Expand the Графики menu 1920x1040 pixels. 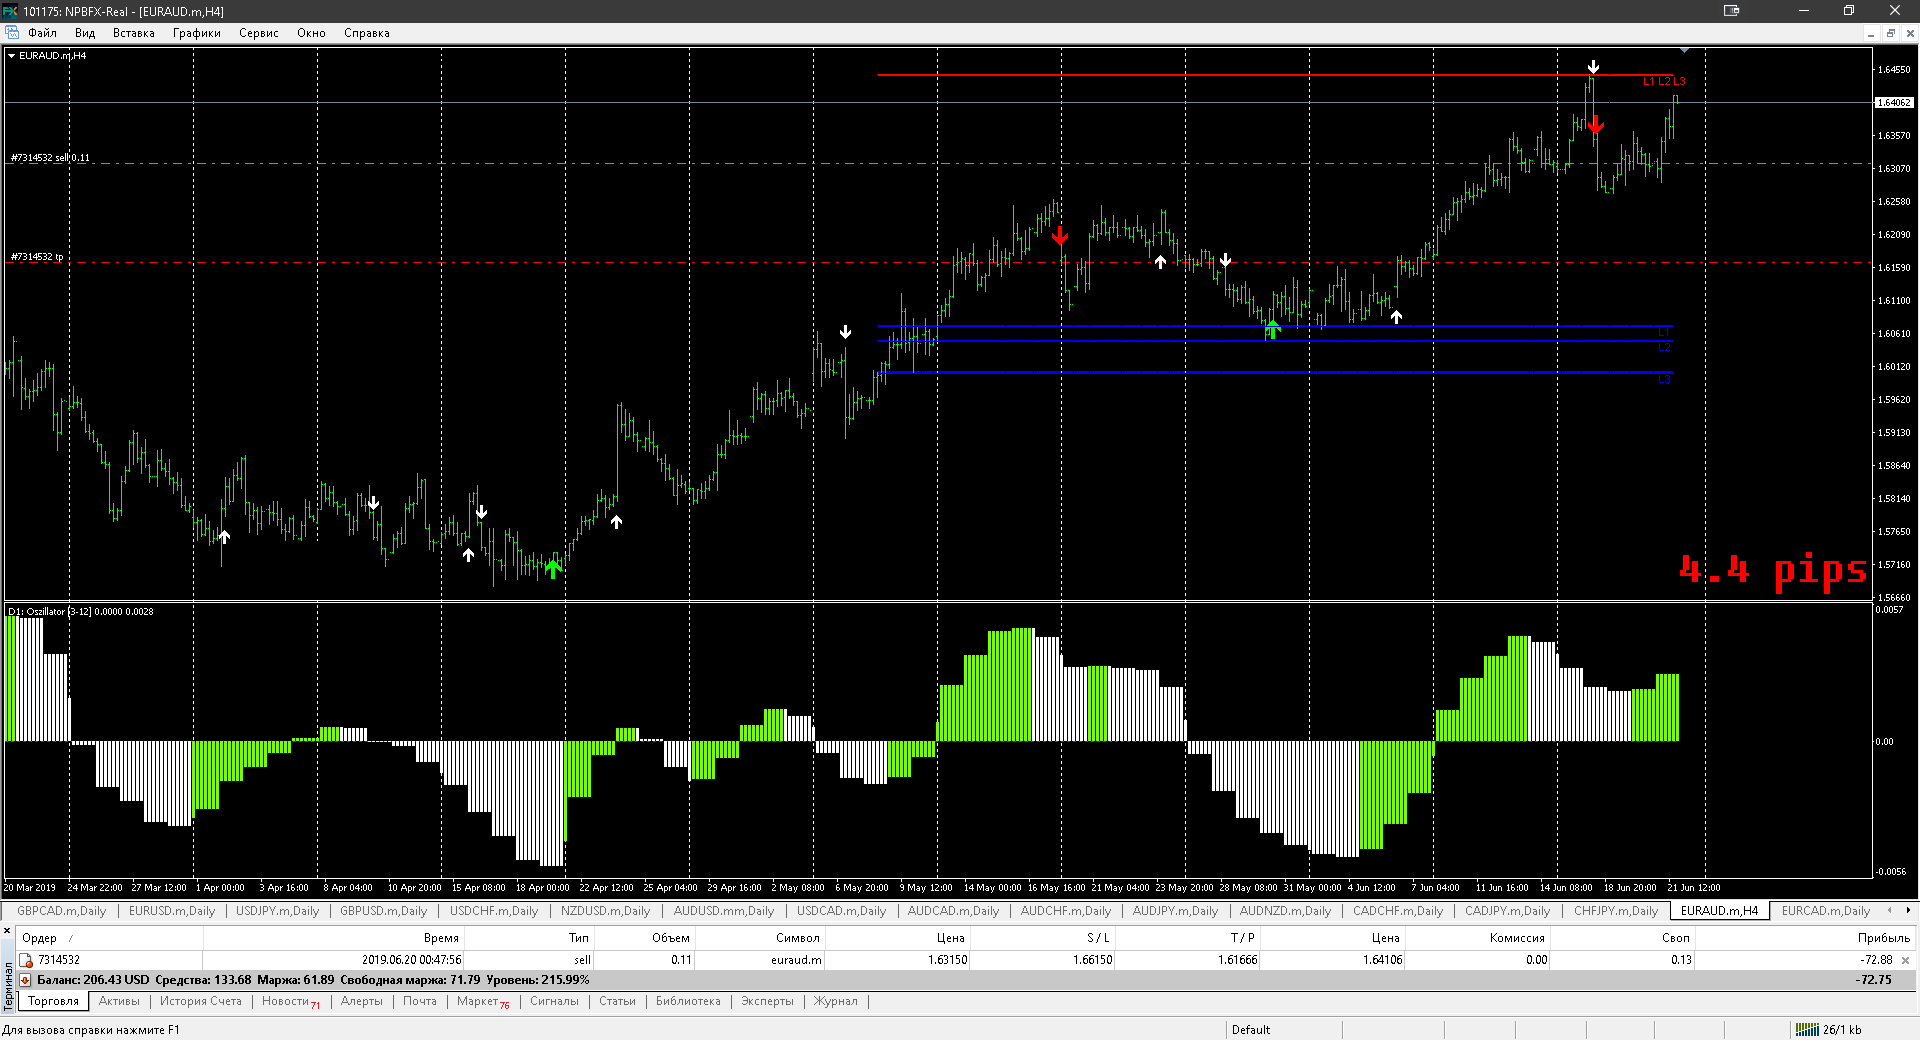pyautogui.click(x=196, y=33)
